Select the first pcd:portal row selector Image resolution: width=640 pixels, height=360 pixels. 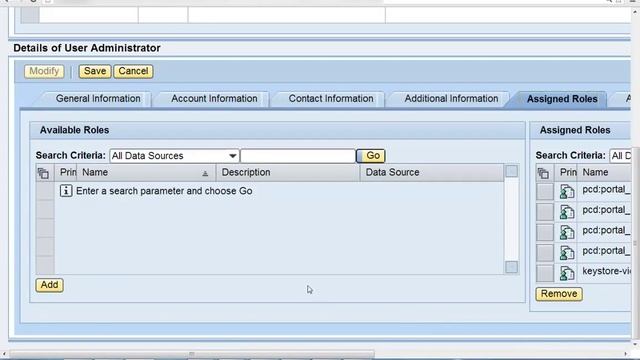point(545,191)
